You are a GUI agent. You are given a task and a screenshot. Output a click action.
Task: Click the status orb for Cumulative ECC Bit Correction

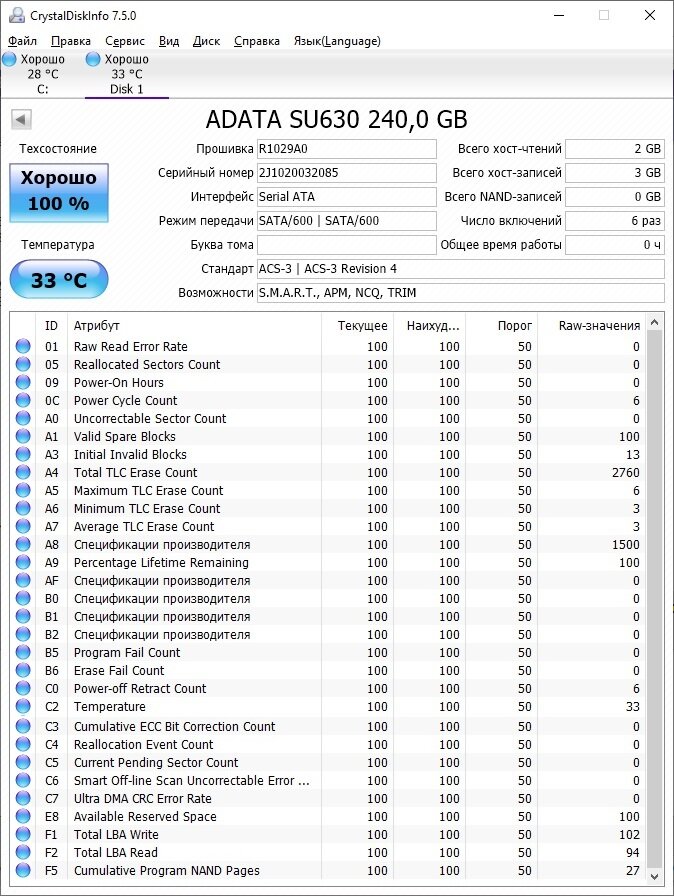23,726
